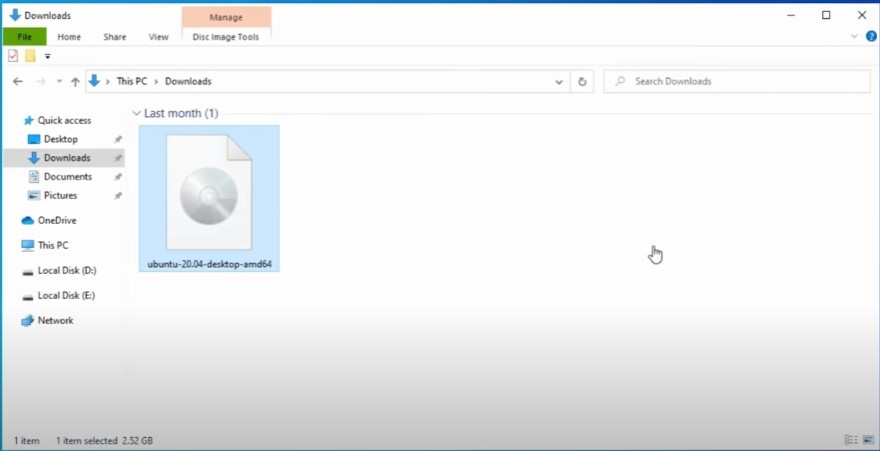This screenshot has height=451, width=880.
Task: Select Downloads in the navigation pane
Action: [x=67, y=158]
